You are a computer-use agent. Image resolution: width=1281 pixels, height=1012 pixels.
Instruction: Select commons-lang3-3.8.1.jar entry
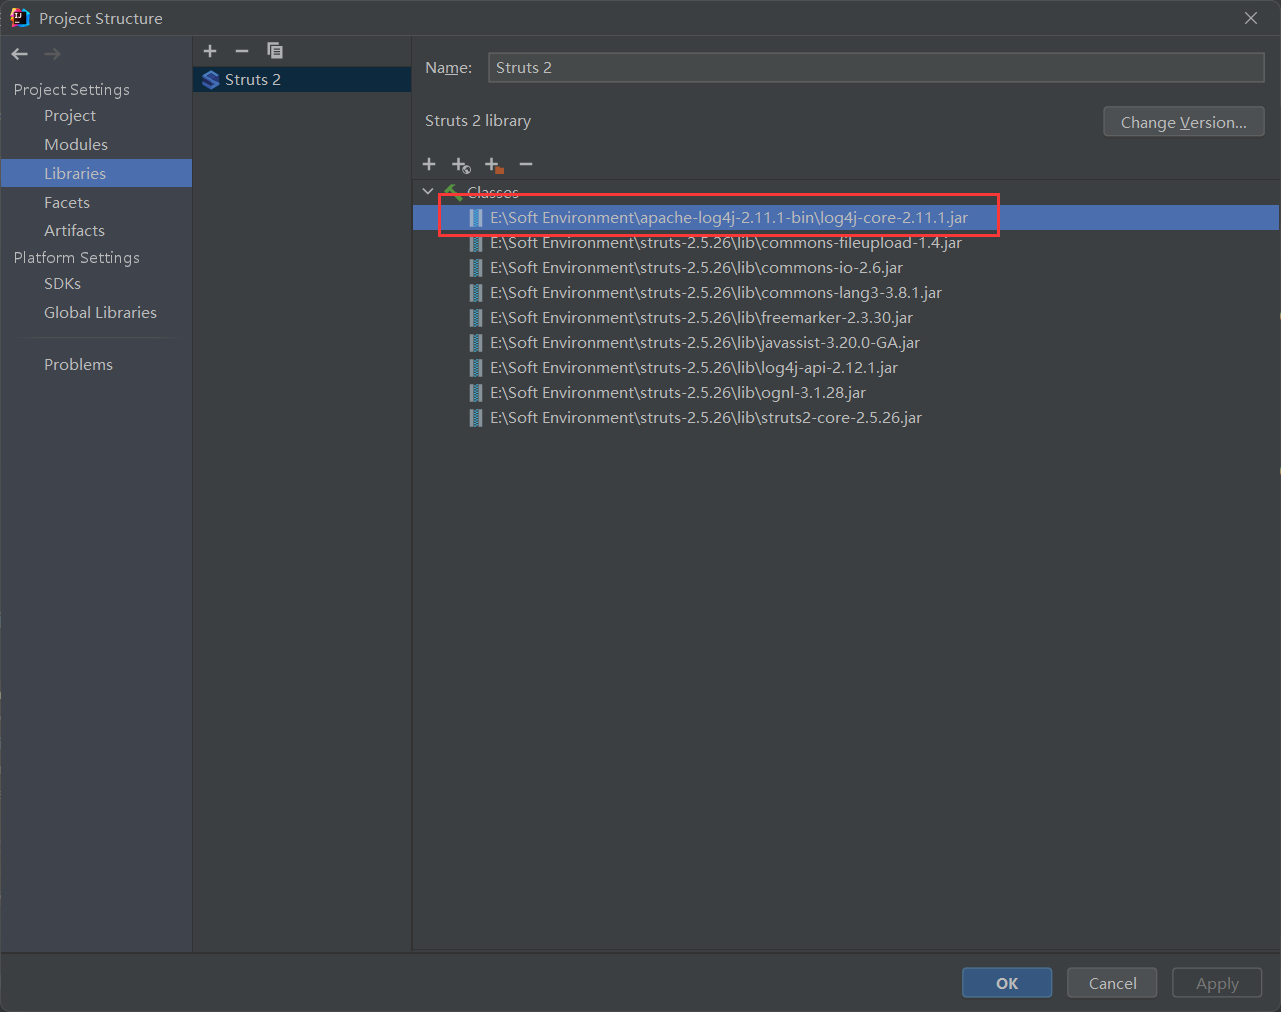click(x=846, y=293)
